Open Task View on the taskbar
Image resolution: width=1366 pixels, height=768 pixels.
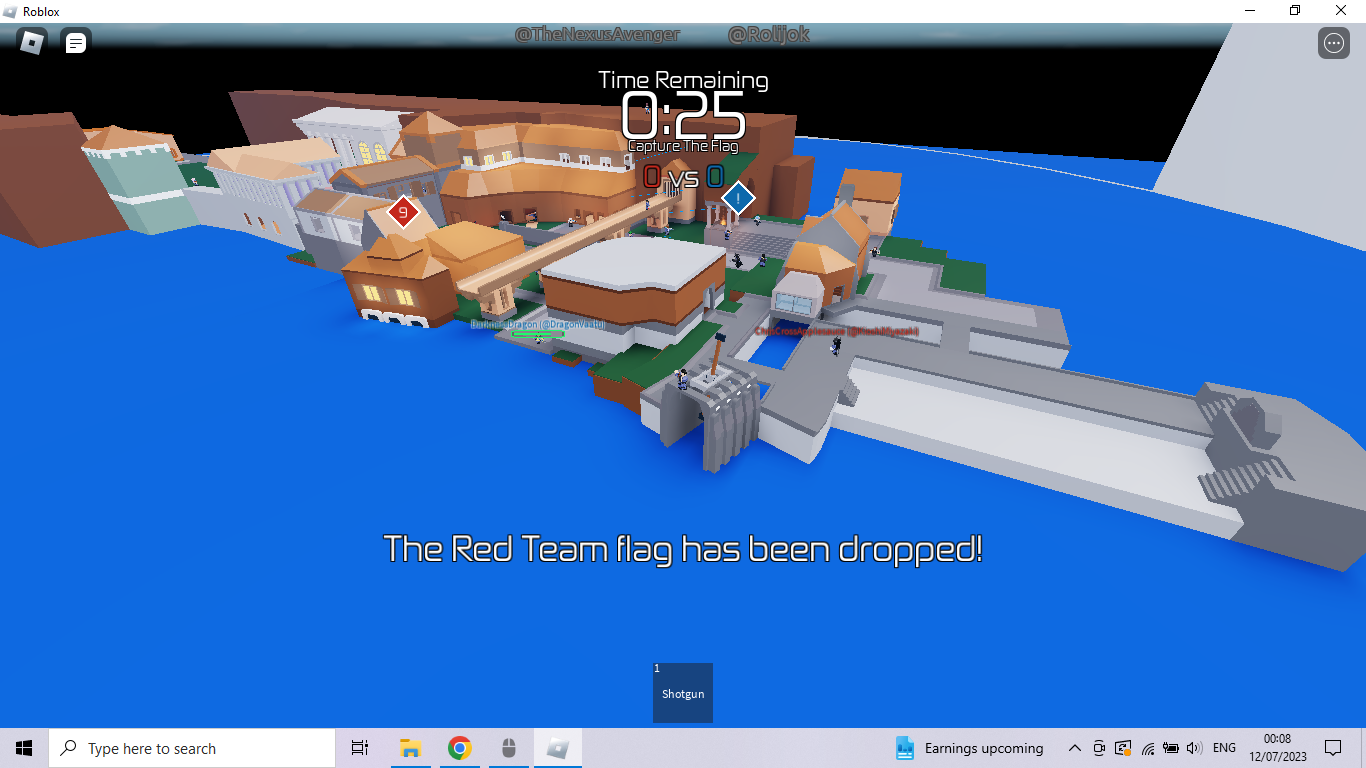click(x=360, y=748)
